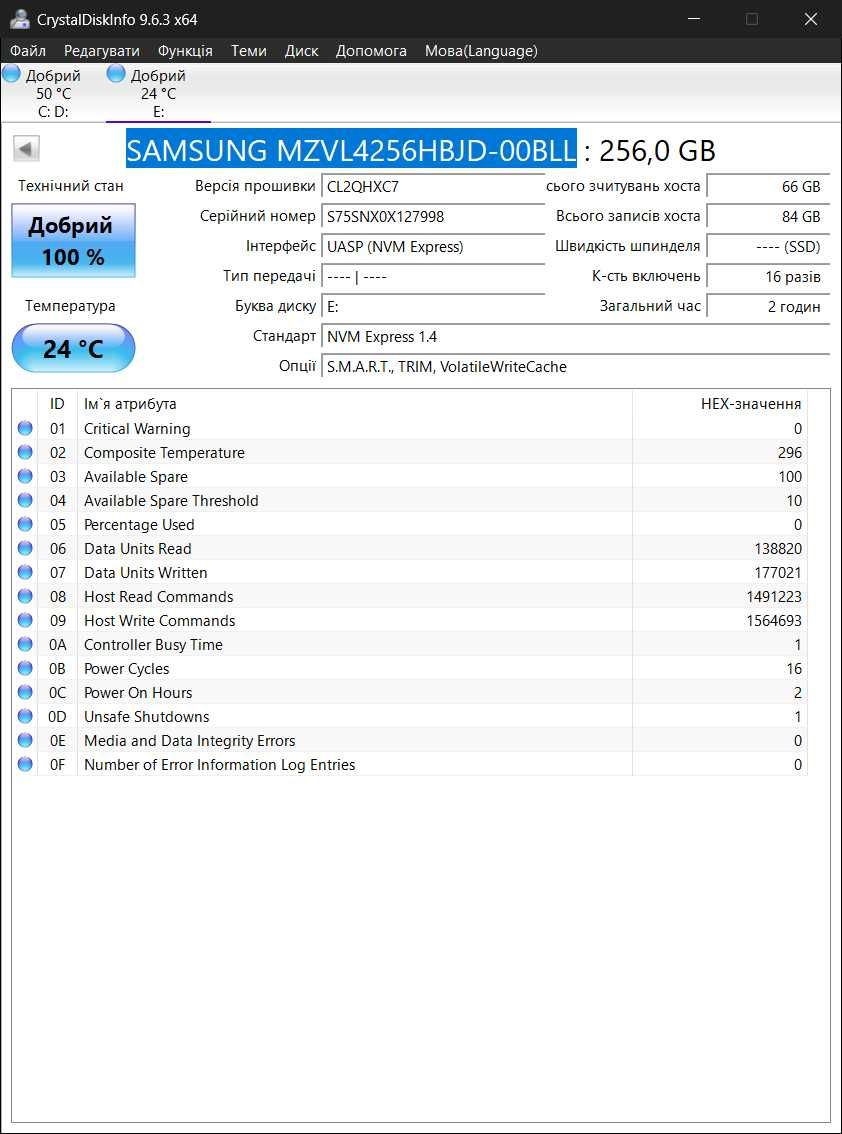Select the C: D: disk tab
The height and width of the screenshot is (1134, 842).
tap(53, 93)
